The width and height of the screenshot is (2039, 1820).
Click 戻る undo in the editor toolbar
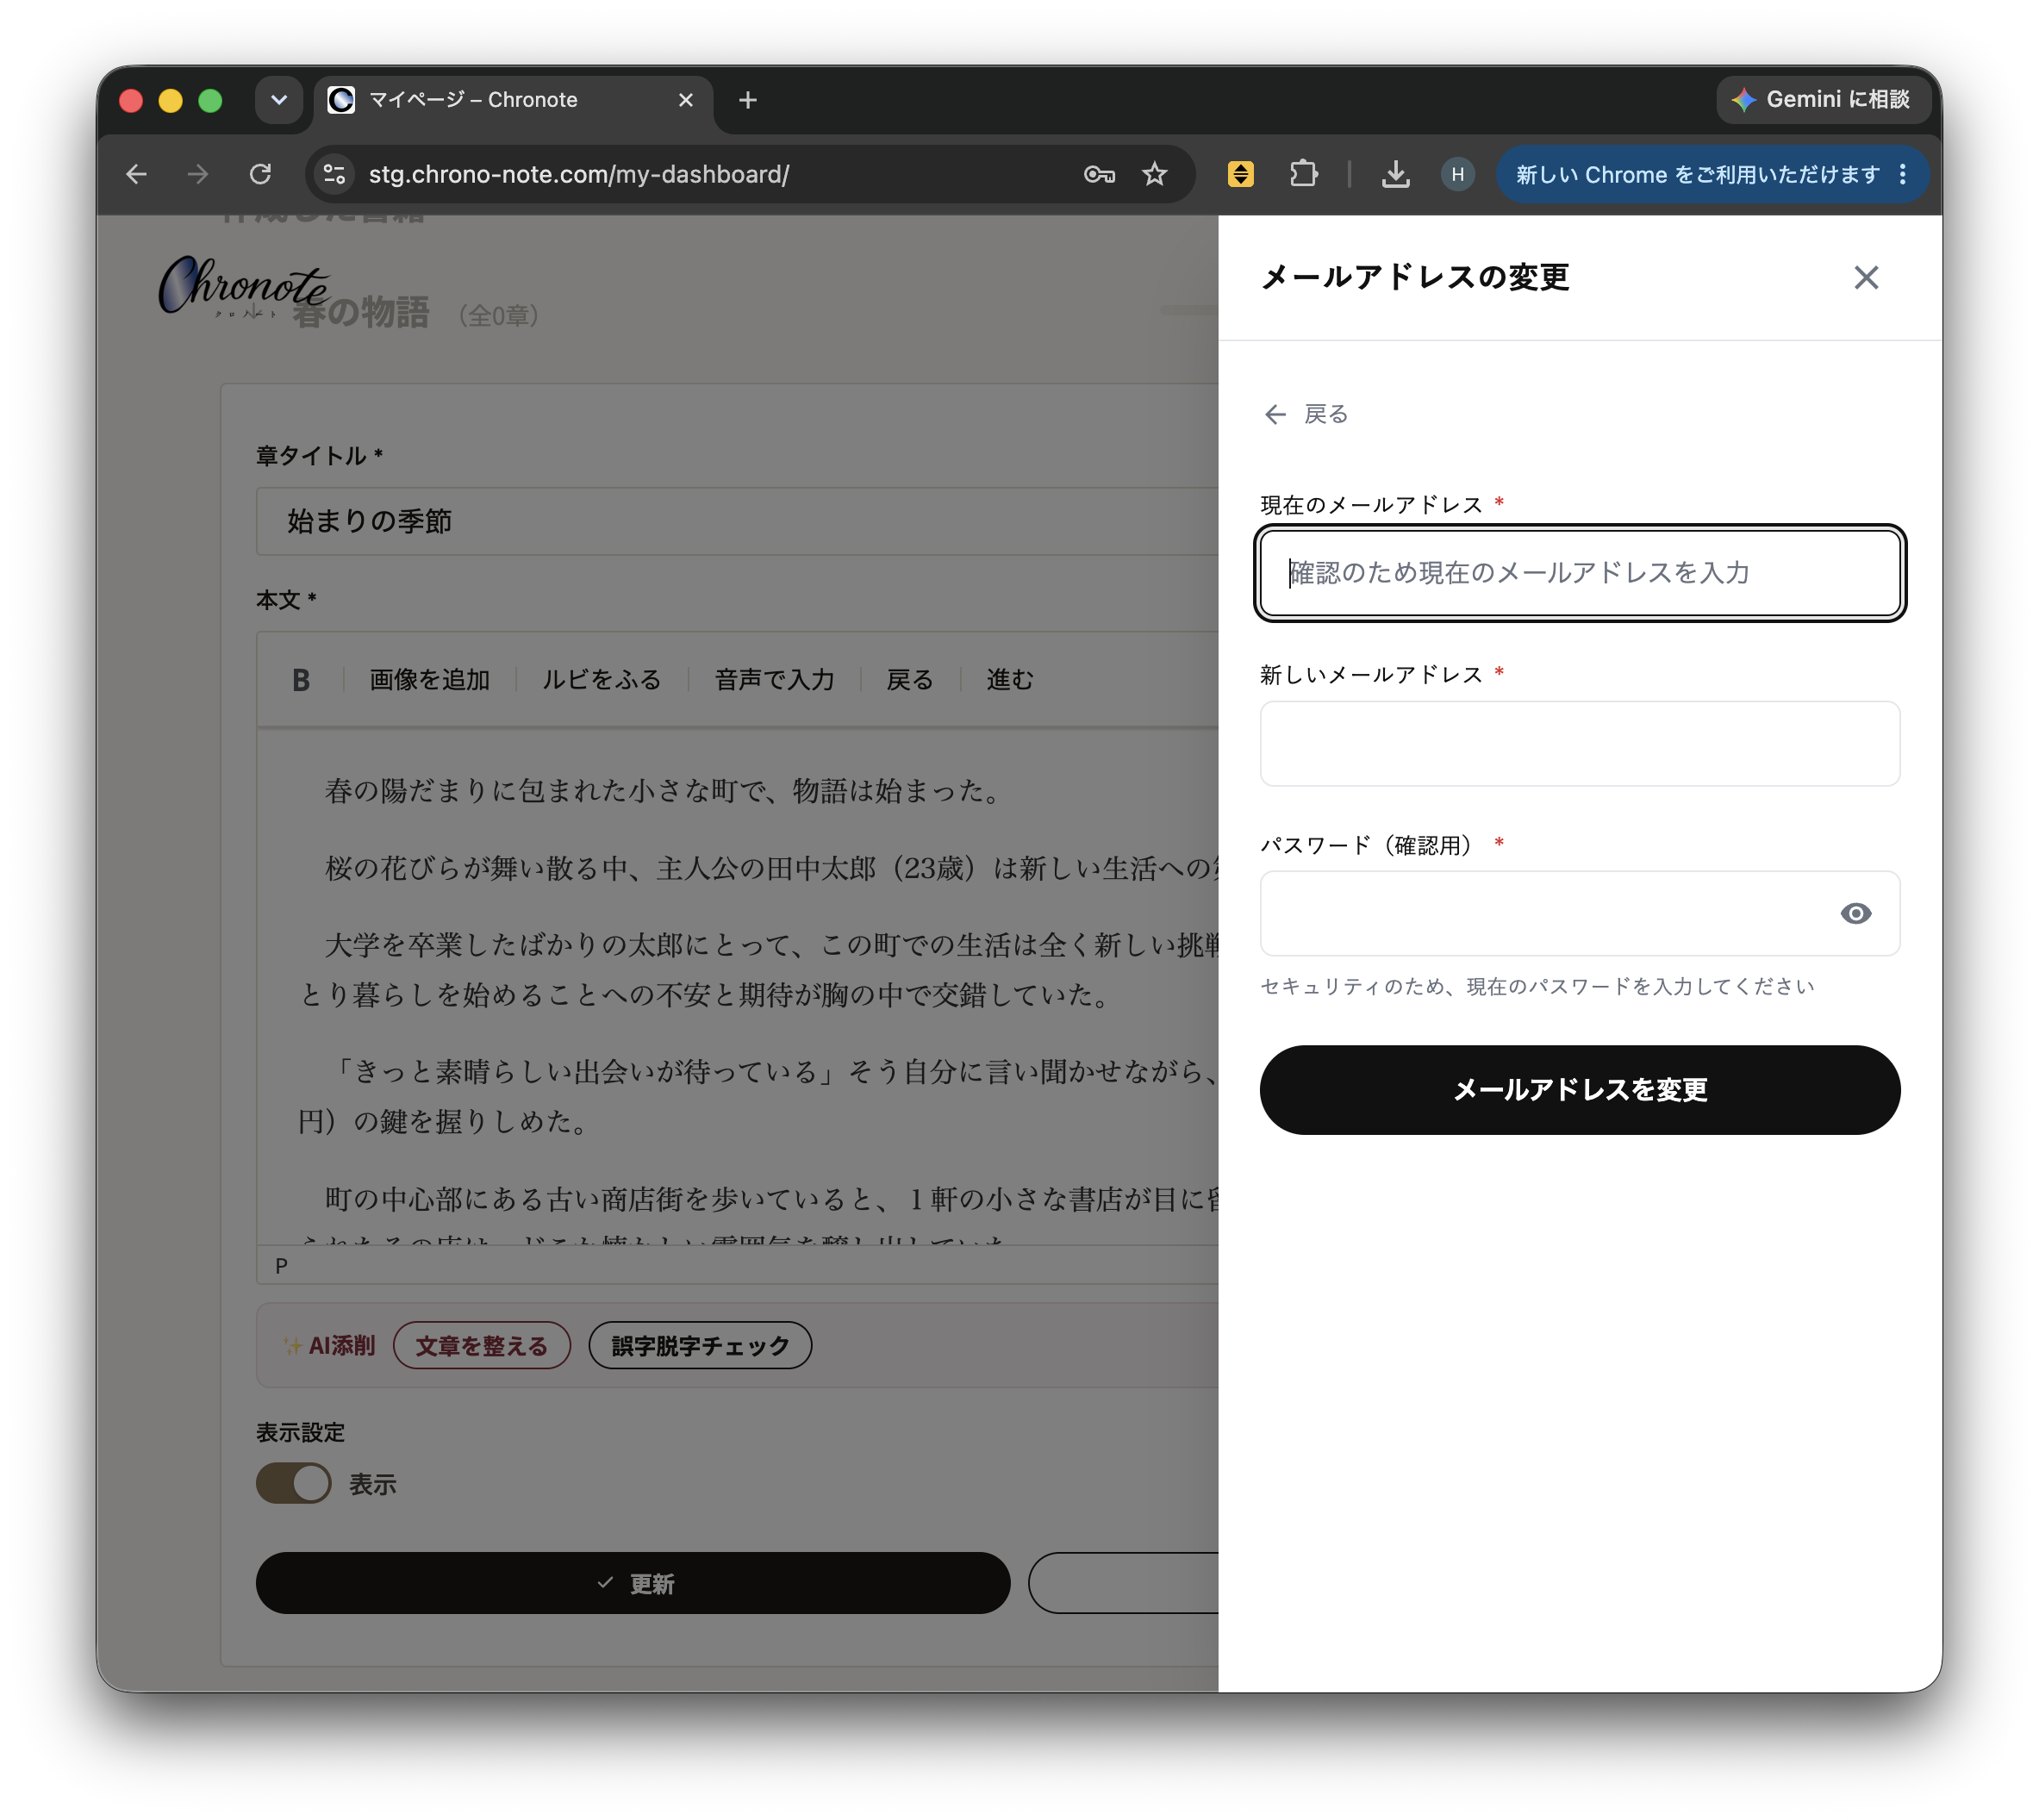(909, 680)
